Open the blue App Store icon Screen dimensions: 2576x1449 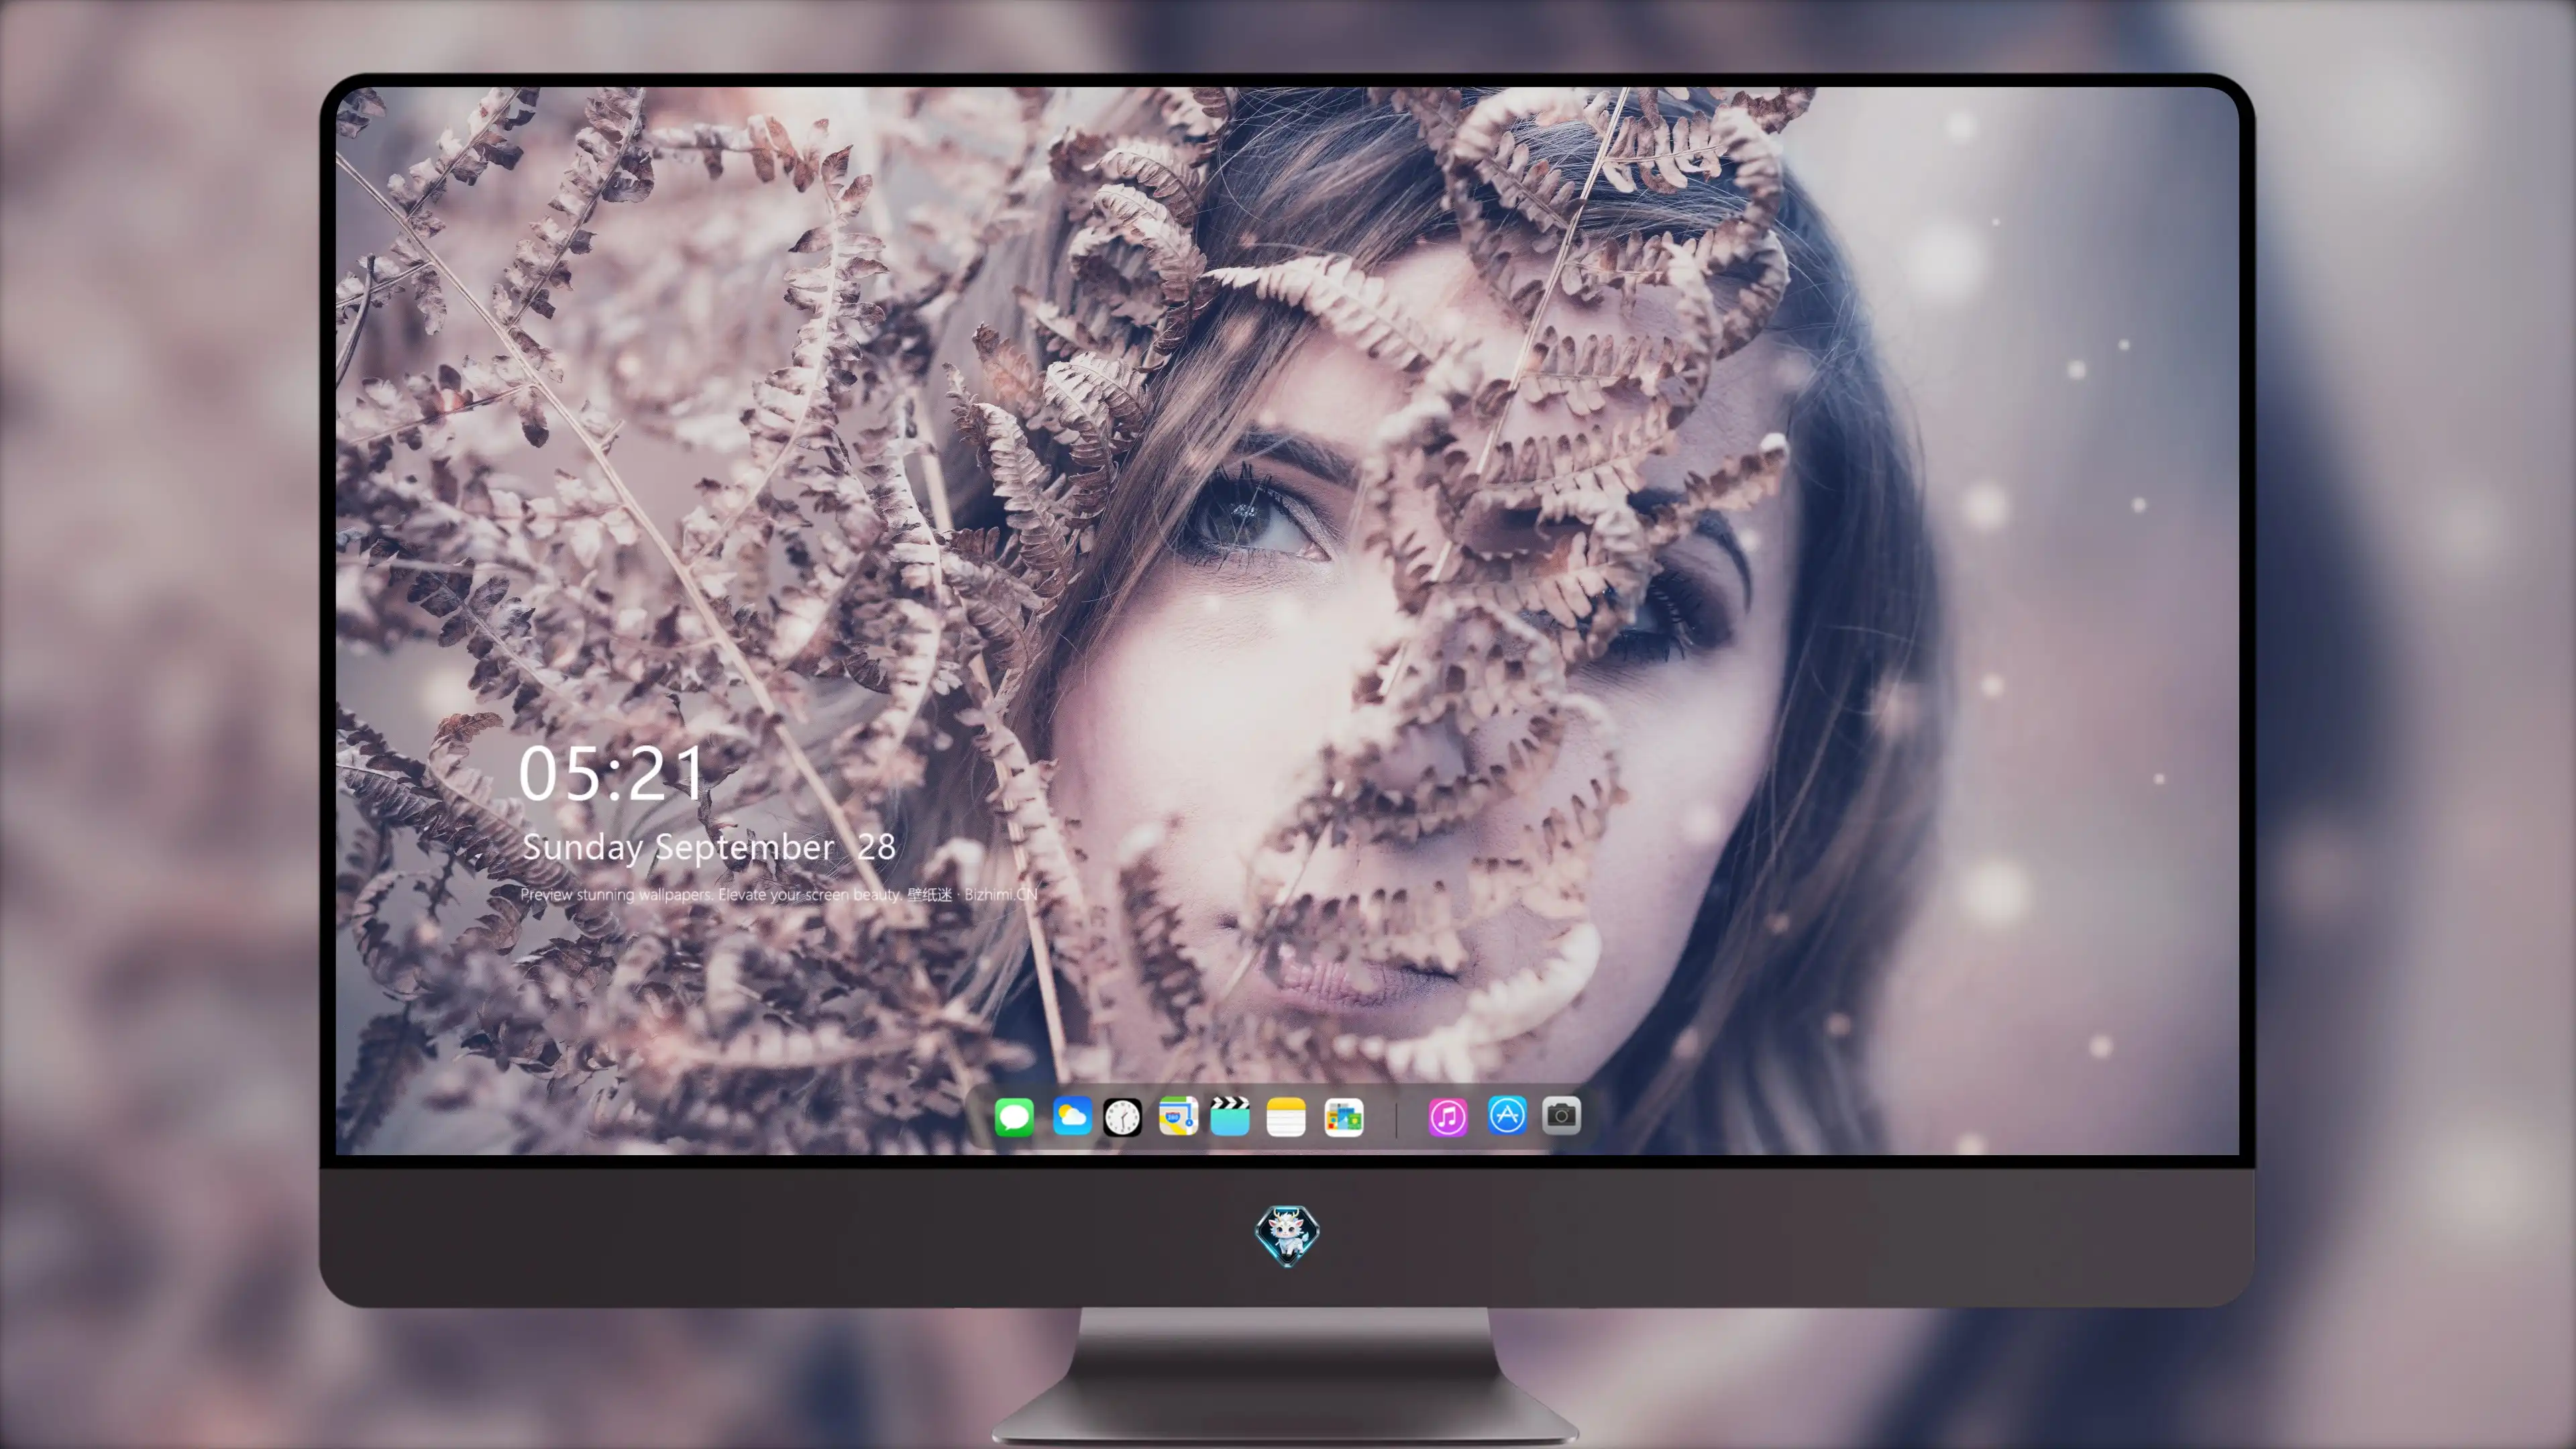click(x=1507, y=1115)
